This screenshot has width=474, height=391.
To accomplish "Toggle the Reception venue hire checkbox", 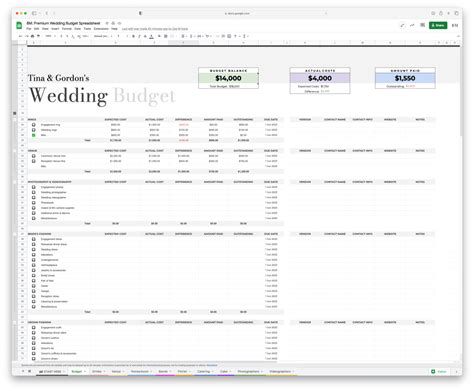I will point(34,161).
